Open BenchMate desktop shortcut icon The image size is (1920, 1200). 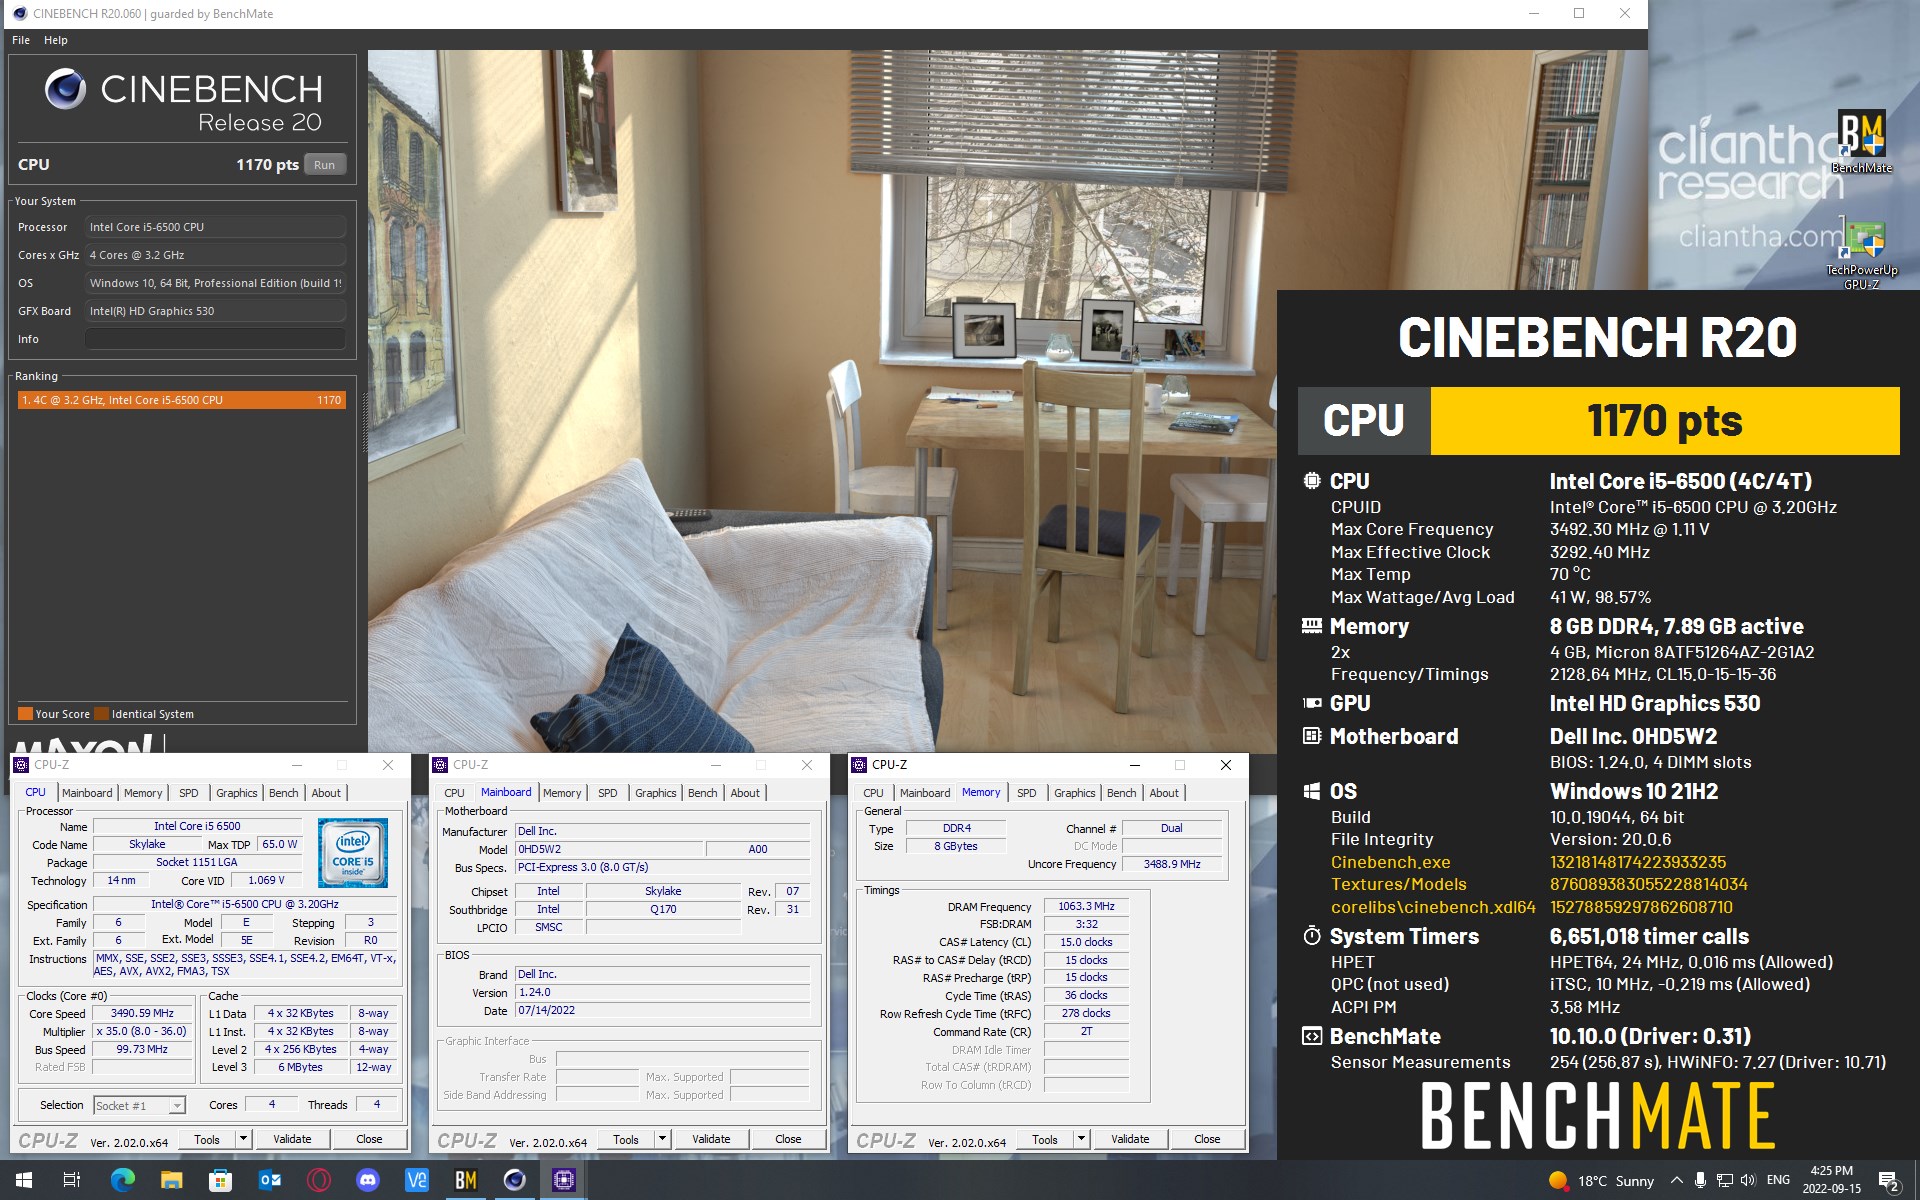1861,141
